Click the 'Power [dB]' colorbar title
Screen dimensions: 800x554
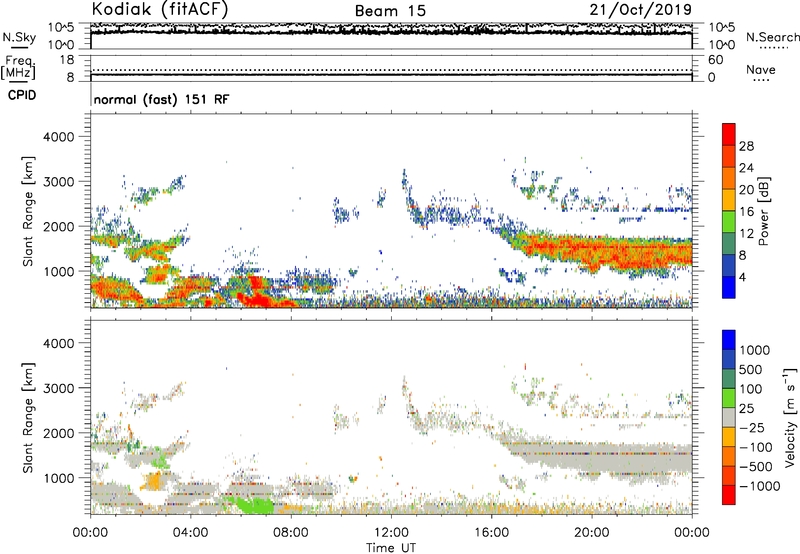763,211
